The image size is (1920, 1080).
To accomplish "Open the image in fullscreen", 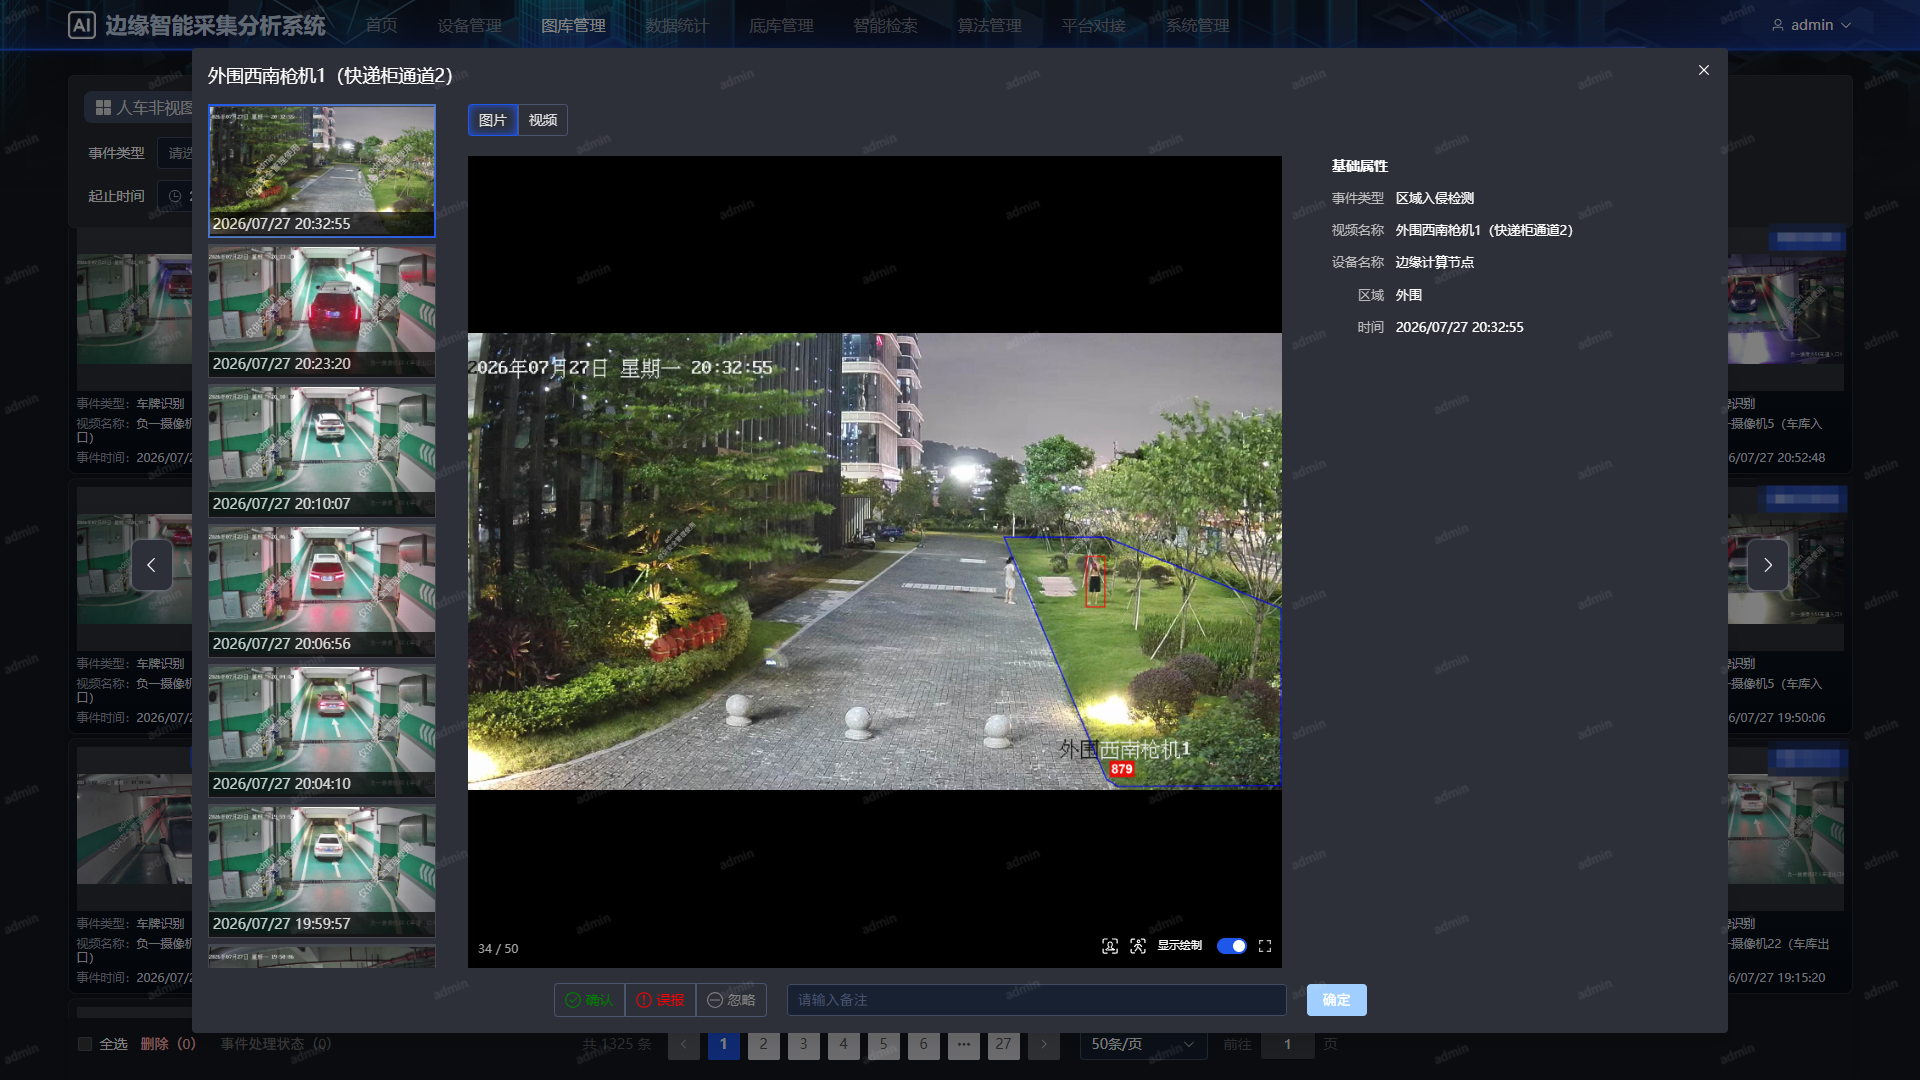I will (1265, 946).
